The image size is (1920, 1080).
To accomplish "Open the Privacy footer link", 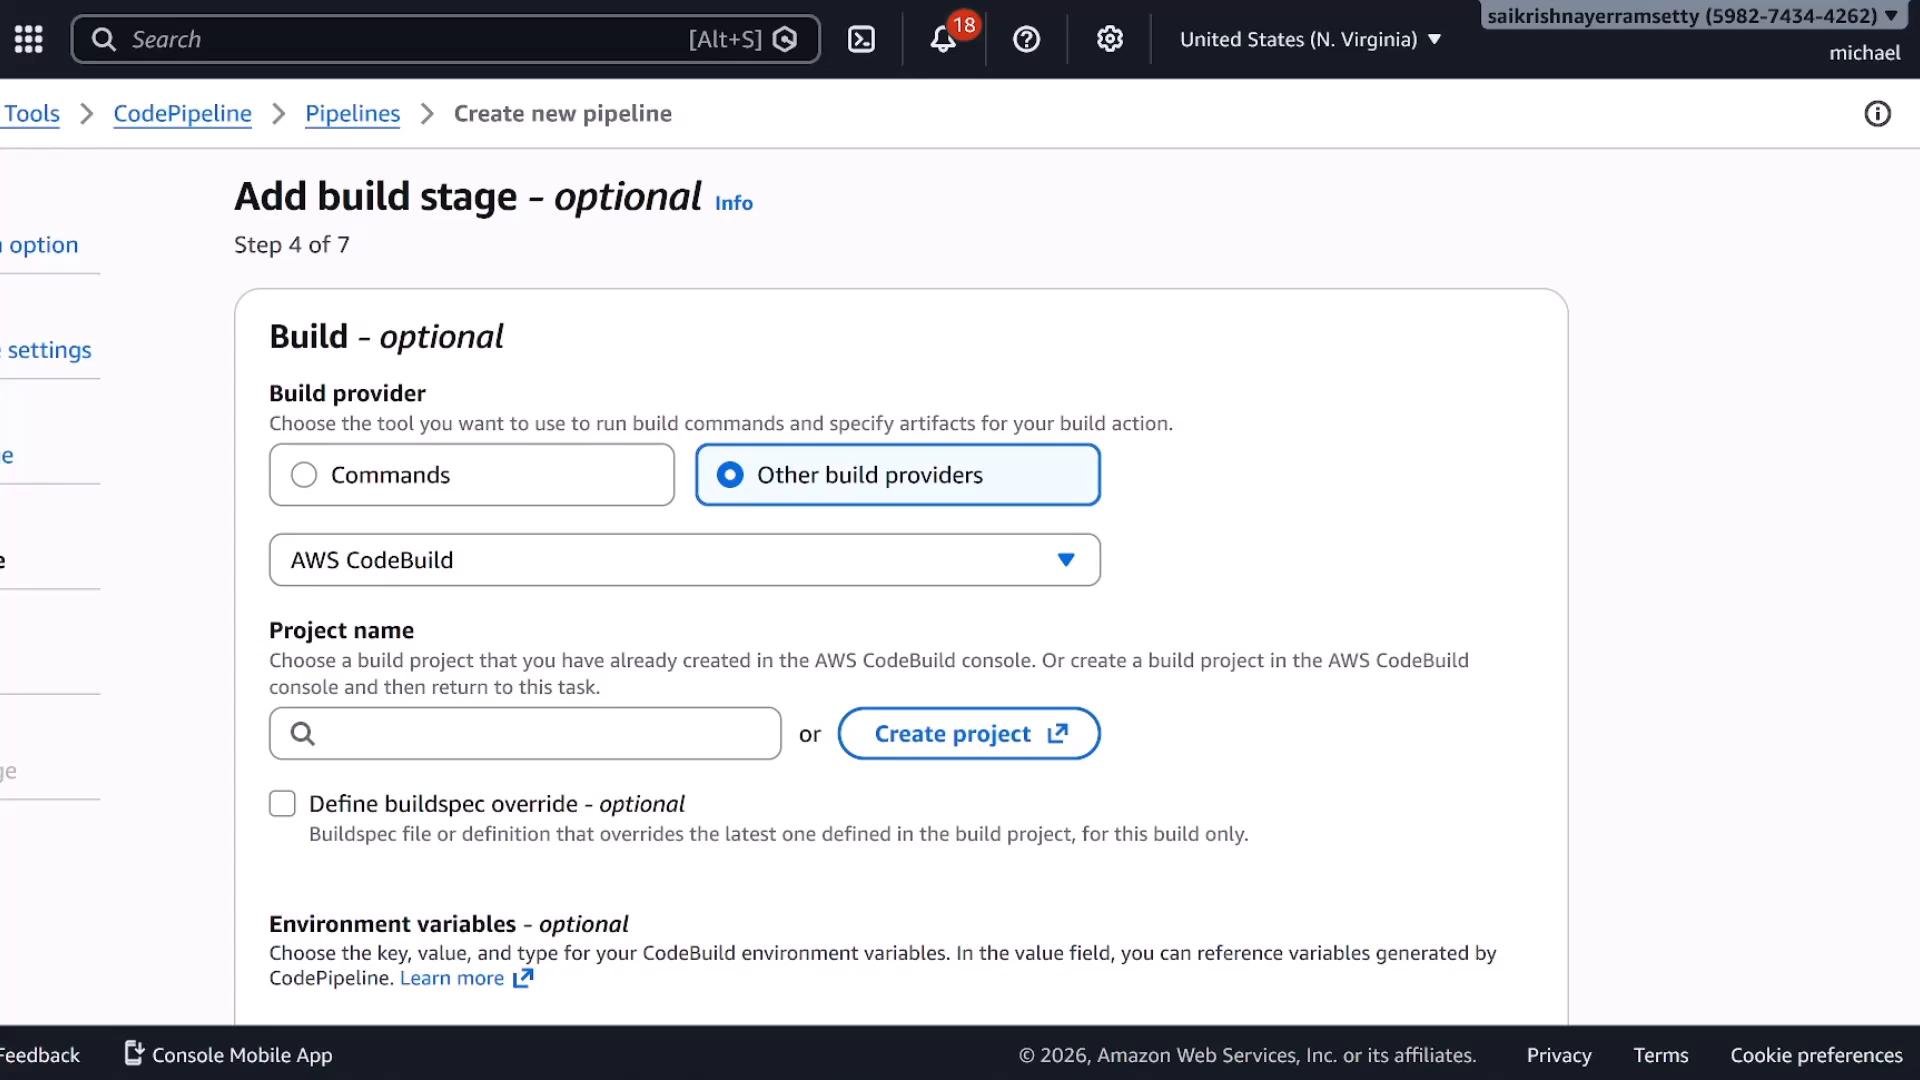I will tap(1558, 1055).
